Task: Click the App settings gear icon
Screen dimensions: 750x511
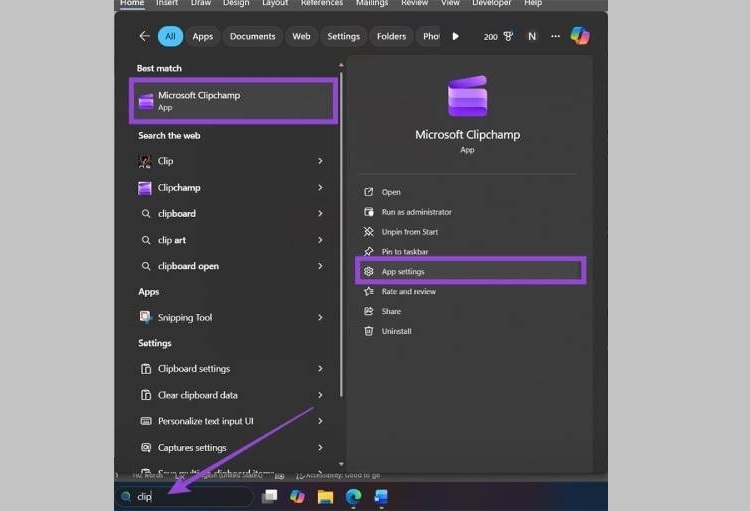Action: point(368,271)
